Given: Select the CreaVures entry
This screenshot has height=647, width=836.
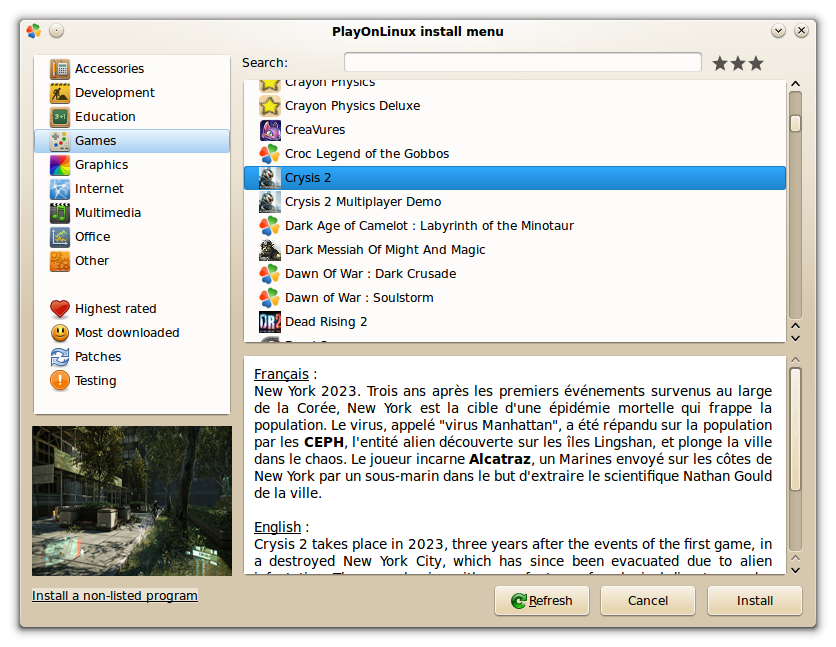Looking at the screenshot, I should (515, 130).
